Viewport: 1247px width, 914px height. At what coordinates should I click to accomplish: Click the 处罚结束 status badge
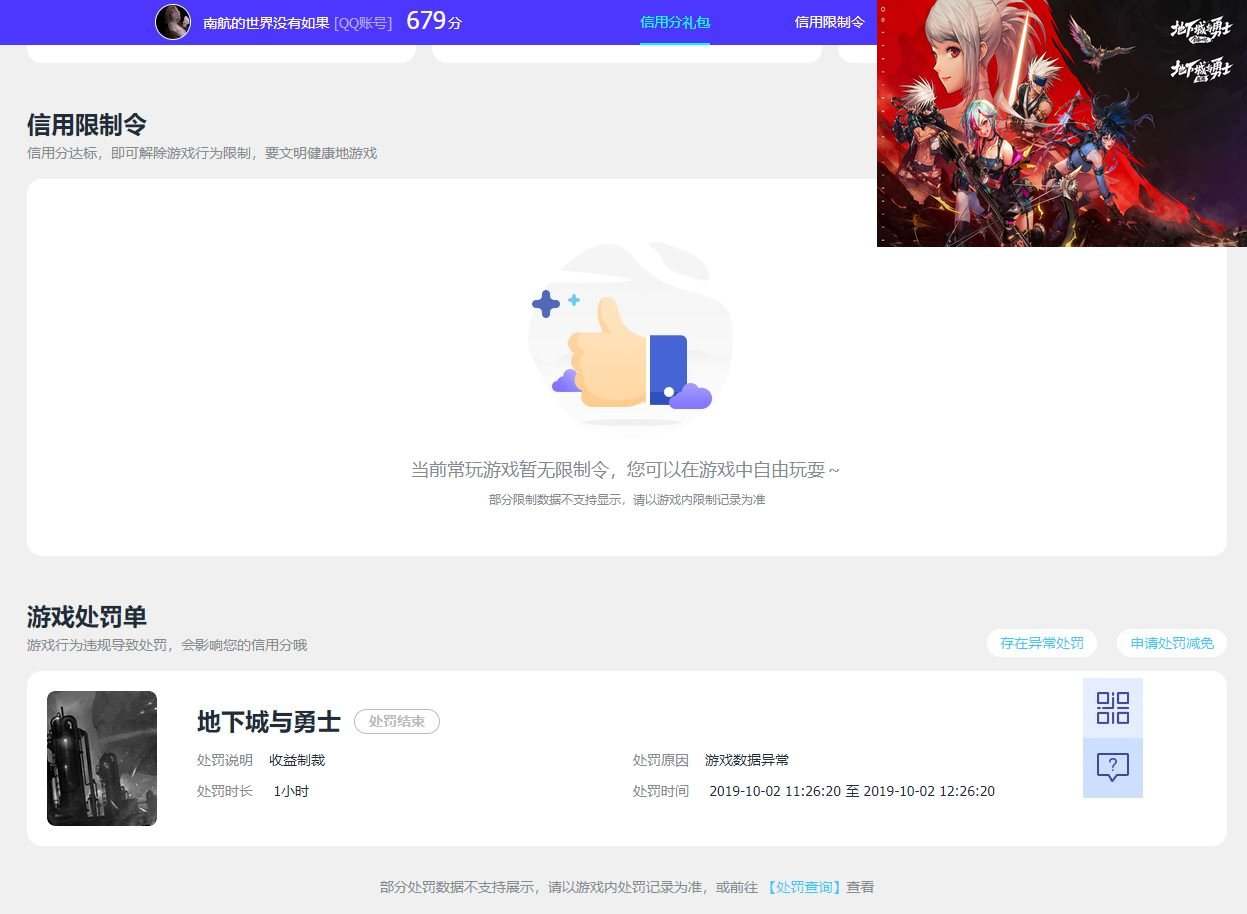[x=397, y=721]
